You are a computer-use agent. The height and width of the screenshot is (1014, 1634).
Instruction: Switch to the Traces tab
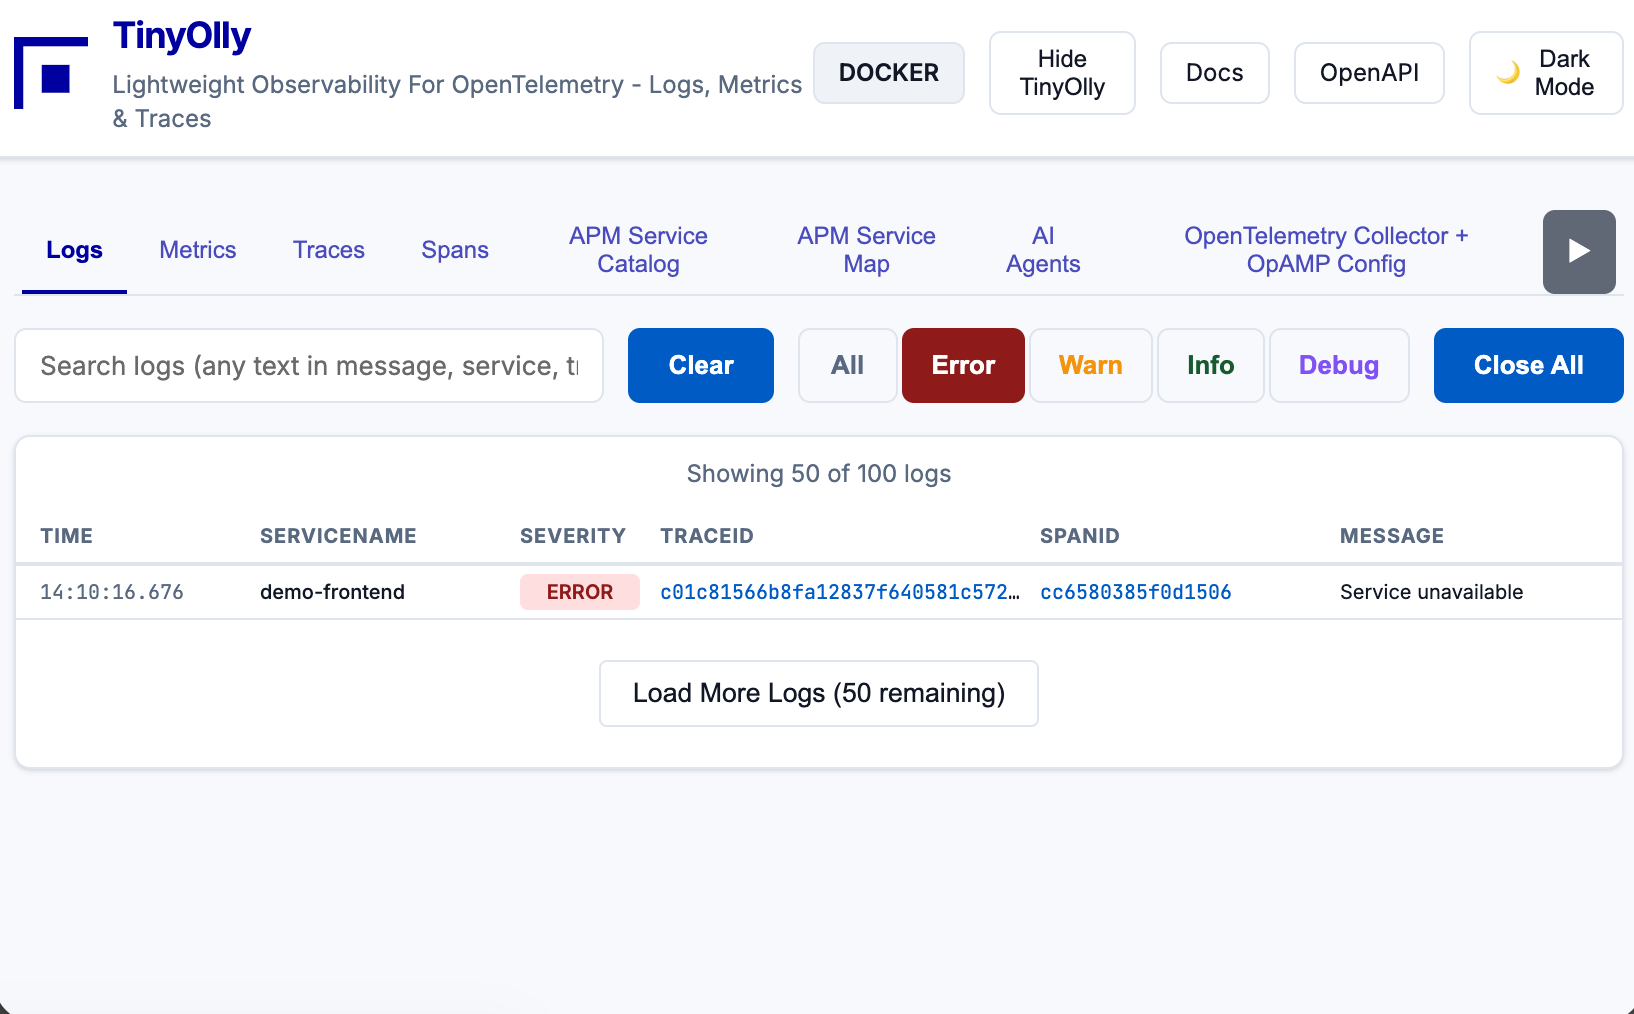click(x=328, y=250)
